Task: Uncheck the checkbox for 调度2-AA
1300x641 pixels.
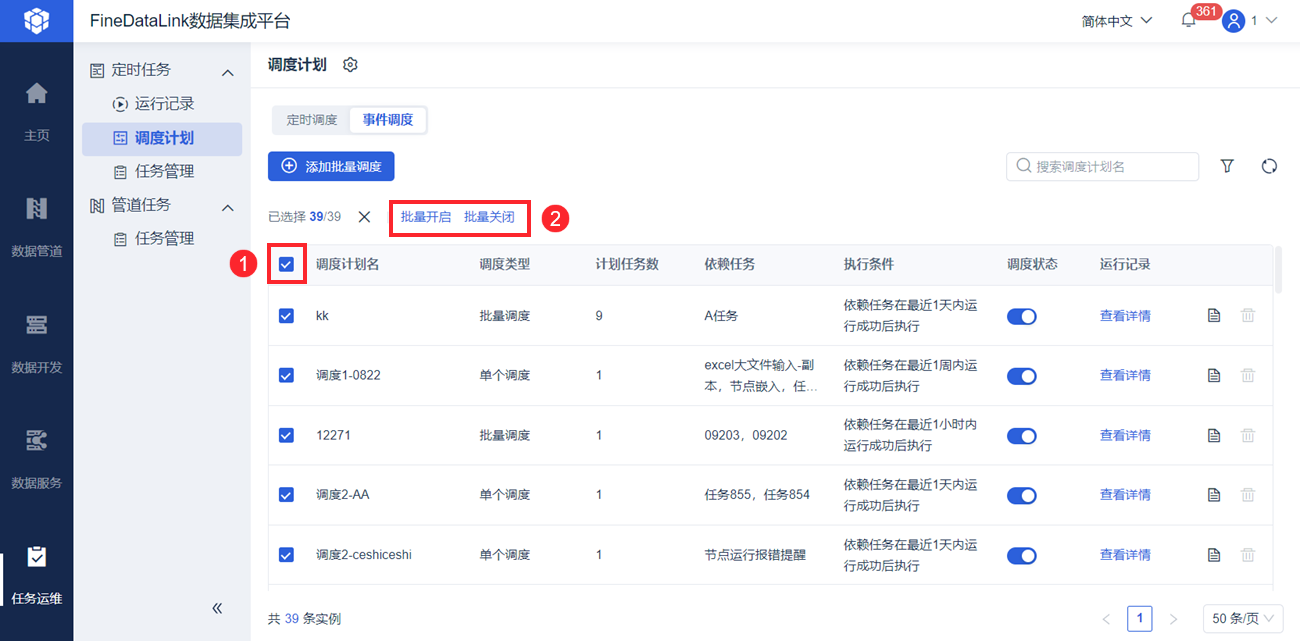Action: [286, 494]
